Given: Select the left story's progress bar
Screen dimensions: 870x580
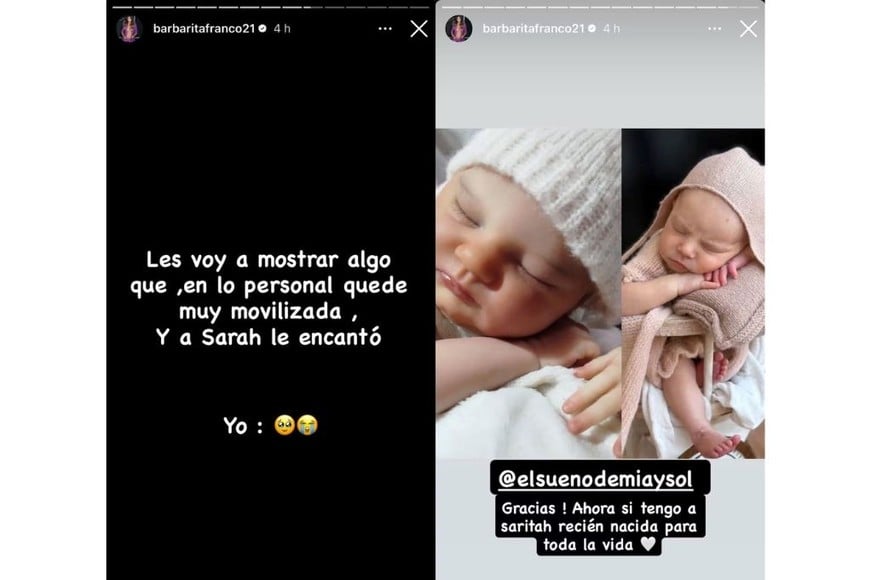Looking at the screenshot, I should (x=271, y=7).
